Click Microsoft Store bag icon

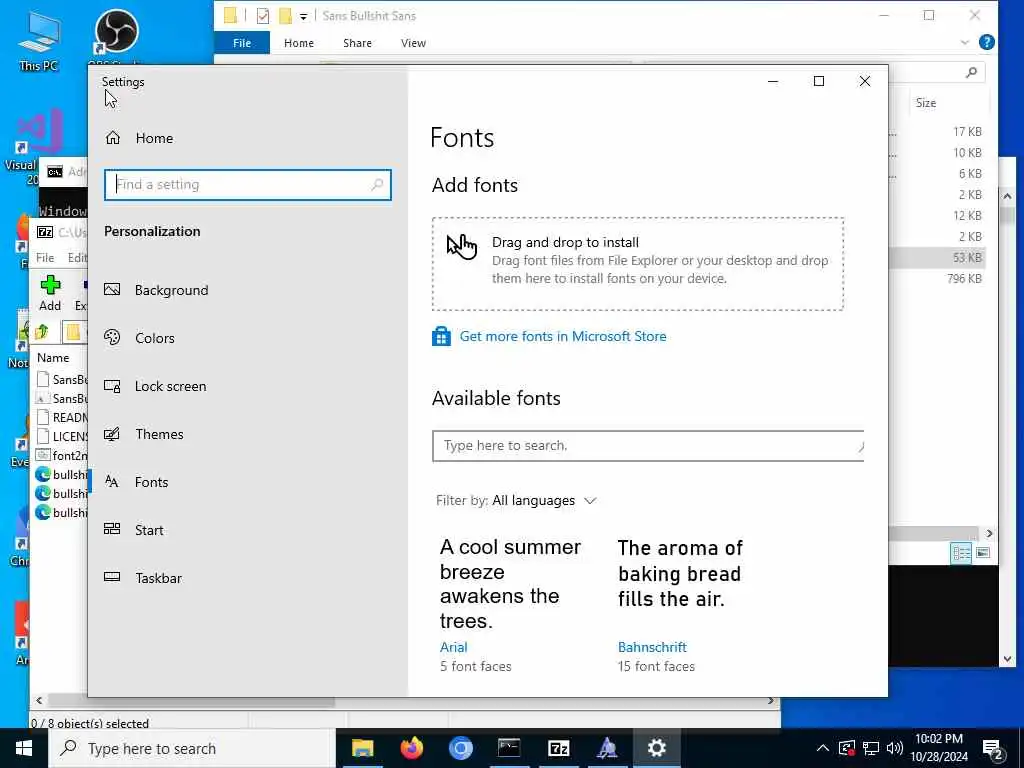[441, 336]
